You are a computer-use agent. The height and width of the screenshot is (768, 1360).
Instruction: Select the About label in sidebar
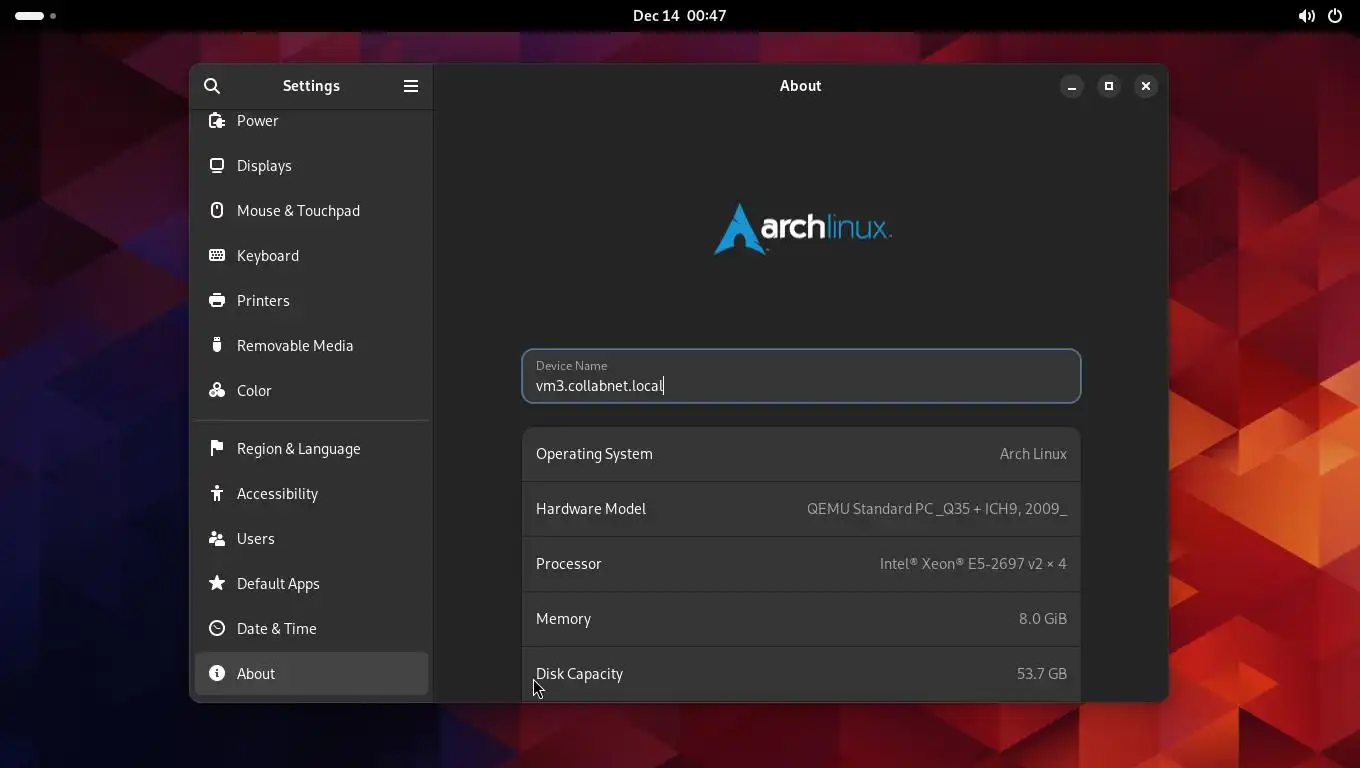[x=256, y=674]
